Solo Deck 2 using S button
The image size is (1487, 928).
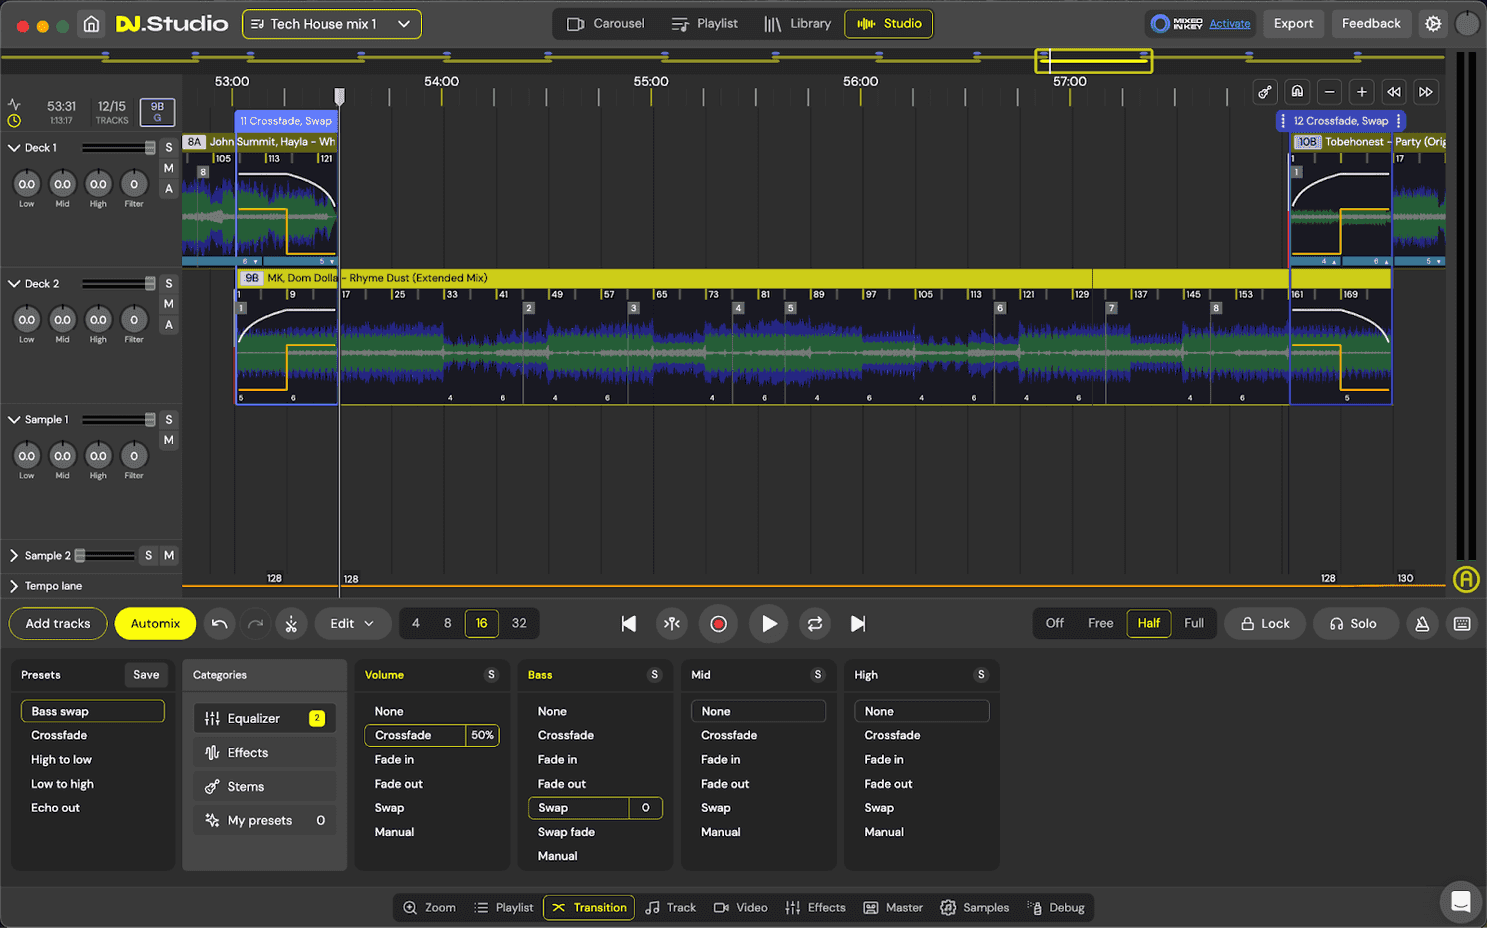[169, 284]
